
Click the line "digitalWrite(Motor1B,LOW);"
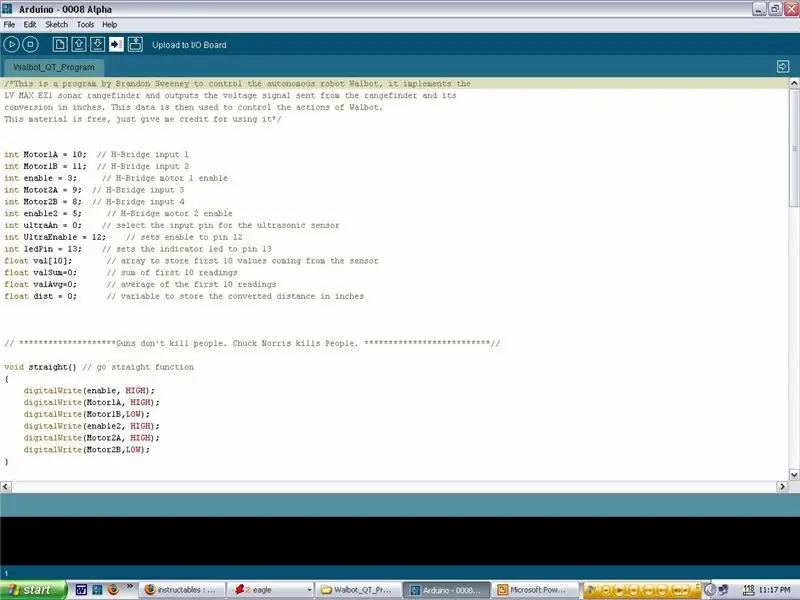coord(87,414)
